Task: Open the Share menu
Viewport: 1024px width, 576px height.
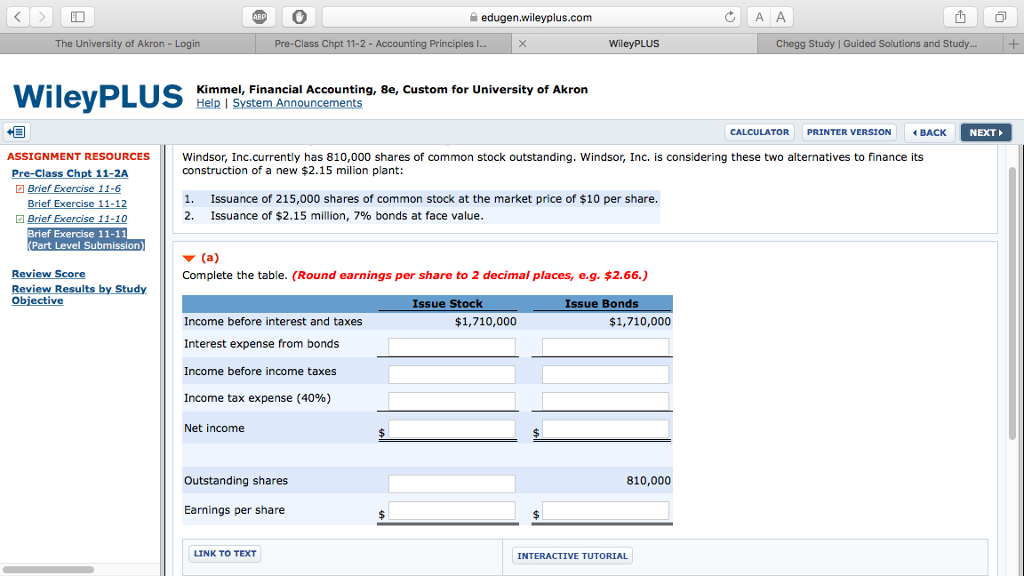Action: tap(960, 17)
